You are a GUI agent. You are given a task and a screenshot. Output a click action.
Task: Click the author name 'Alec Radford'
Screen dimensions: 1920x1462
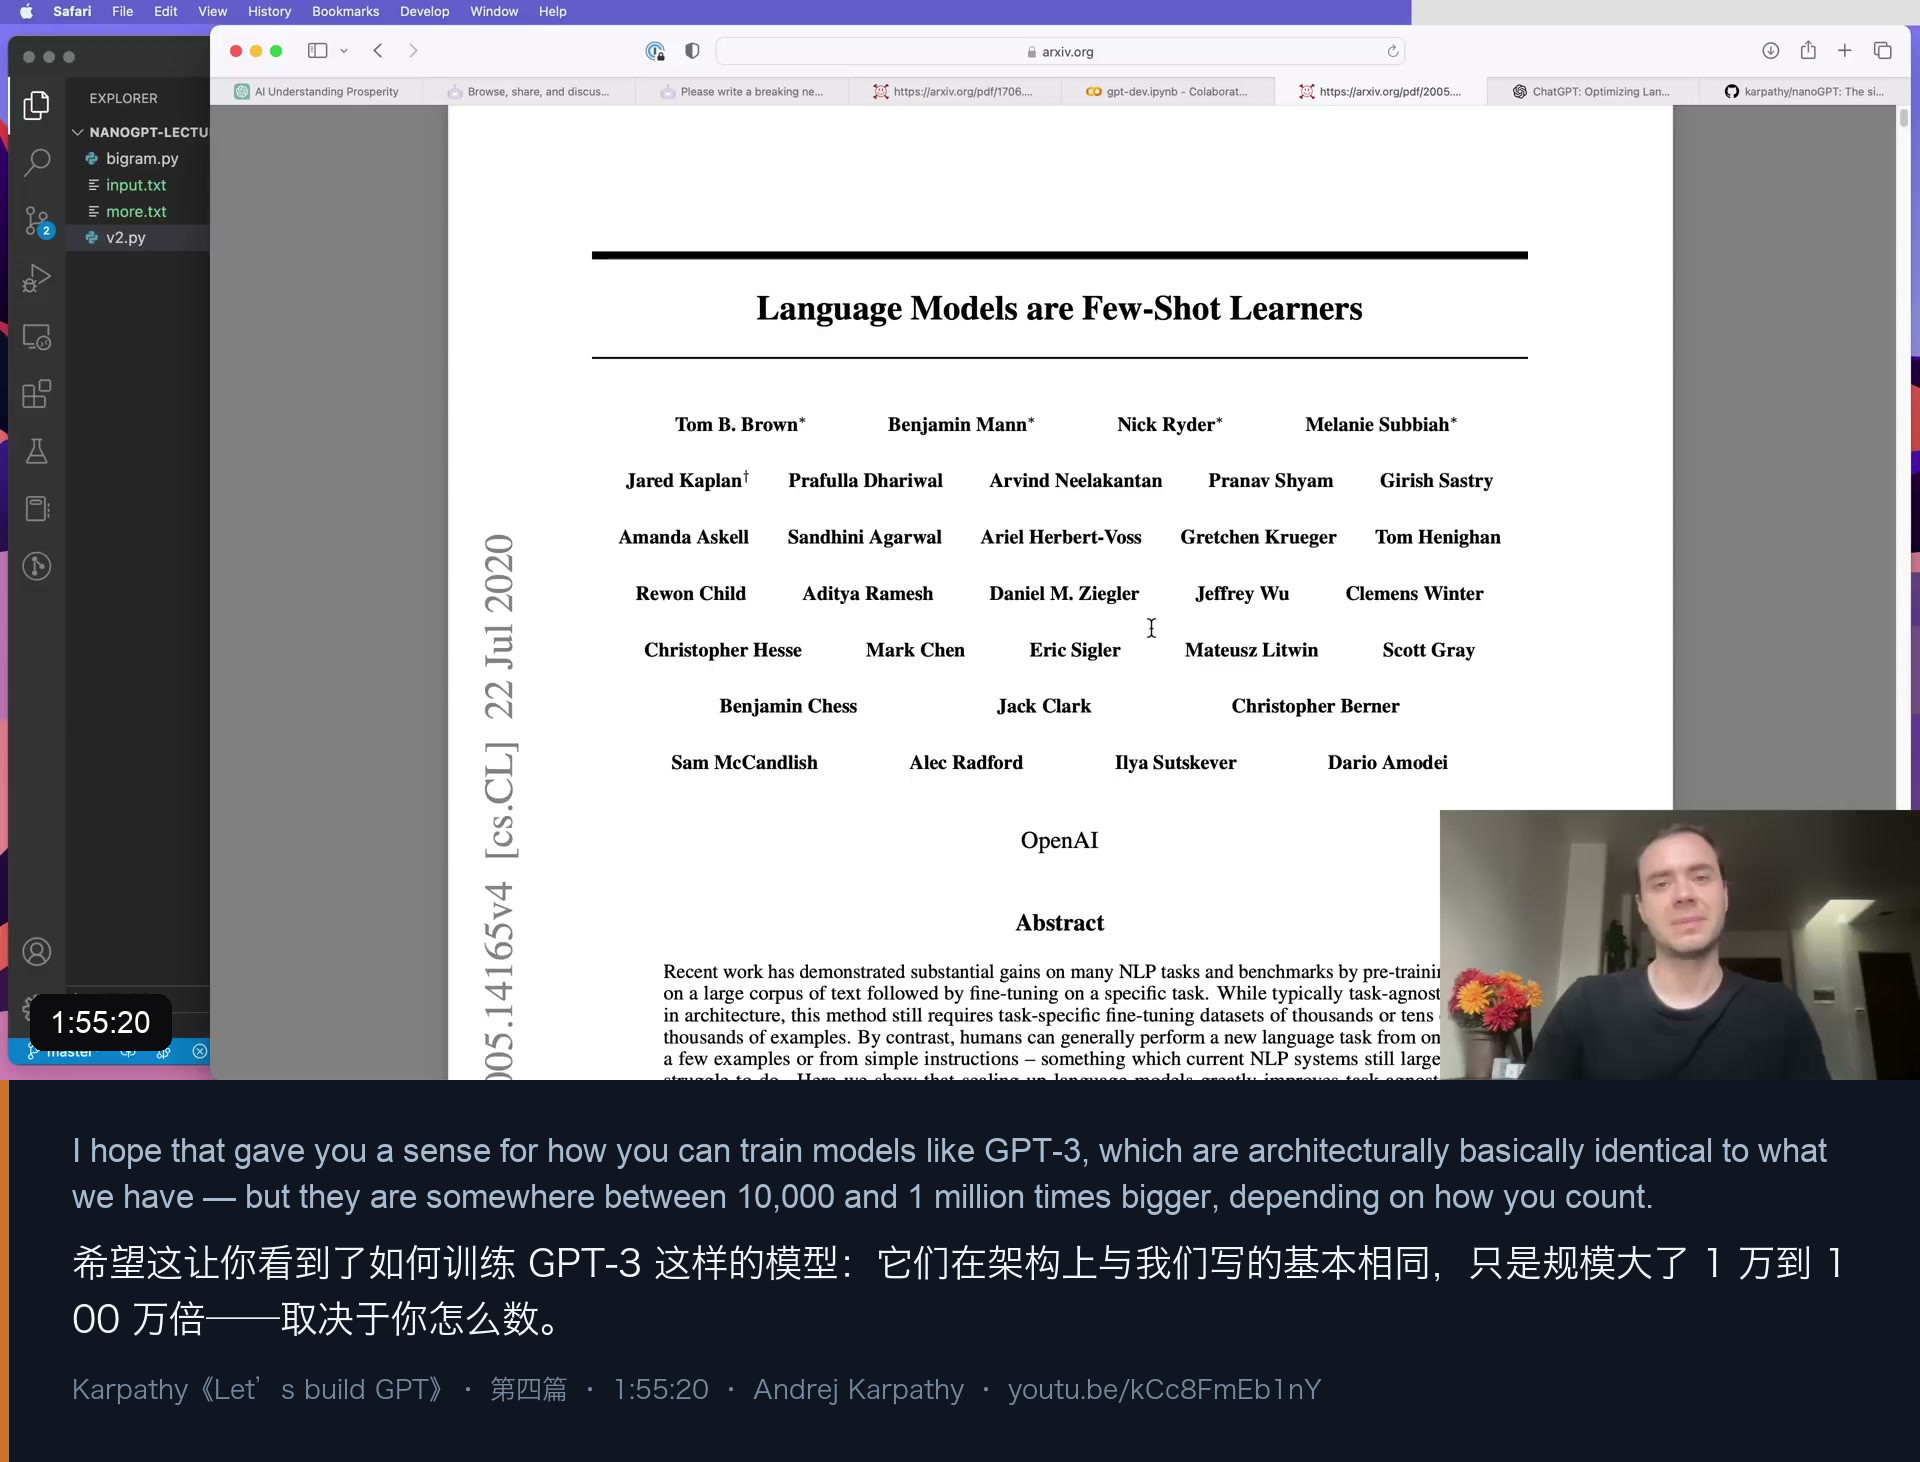(x=966, y=762)
